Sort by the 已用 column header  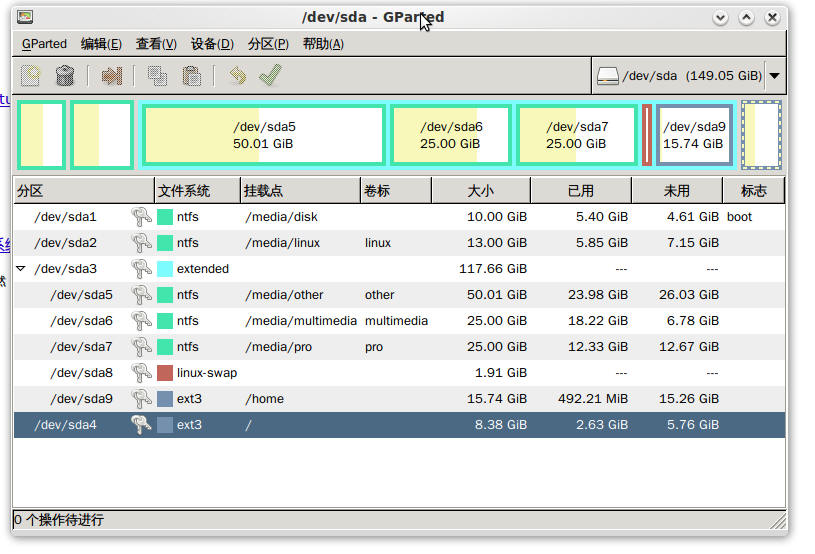point(581,191)
